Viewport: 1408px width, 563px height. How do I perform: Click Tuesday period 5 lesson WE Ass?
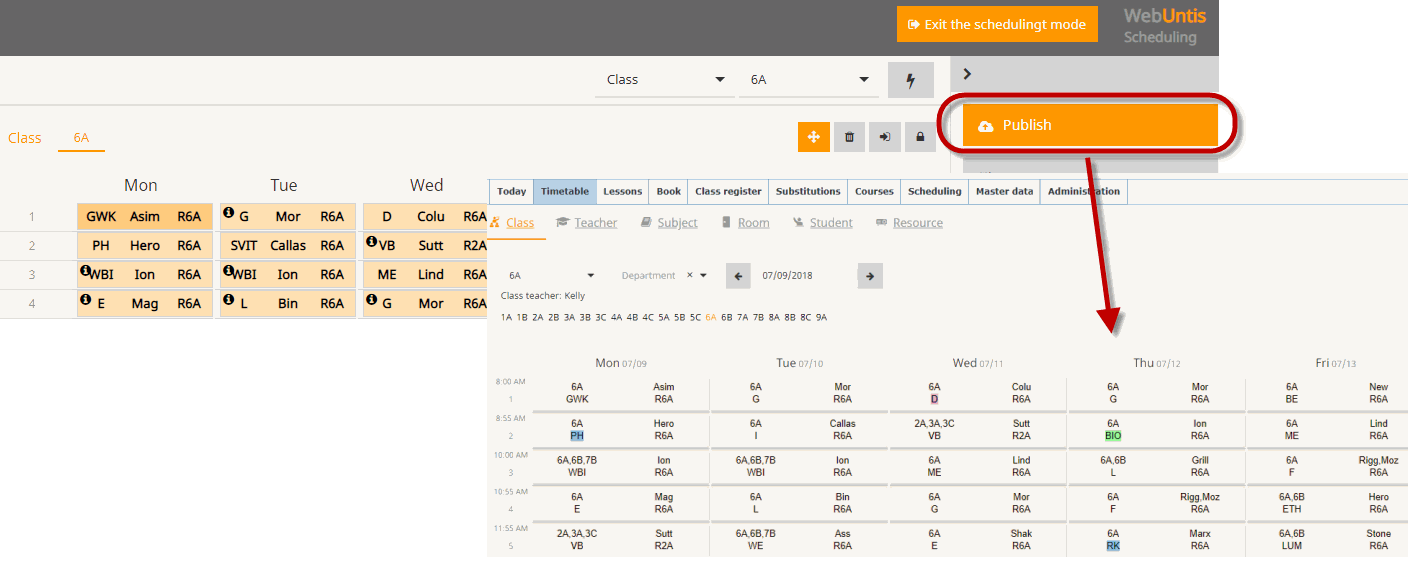[x=799, y=540]
